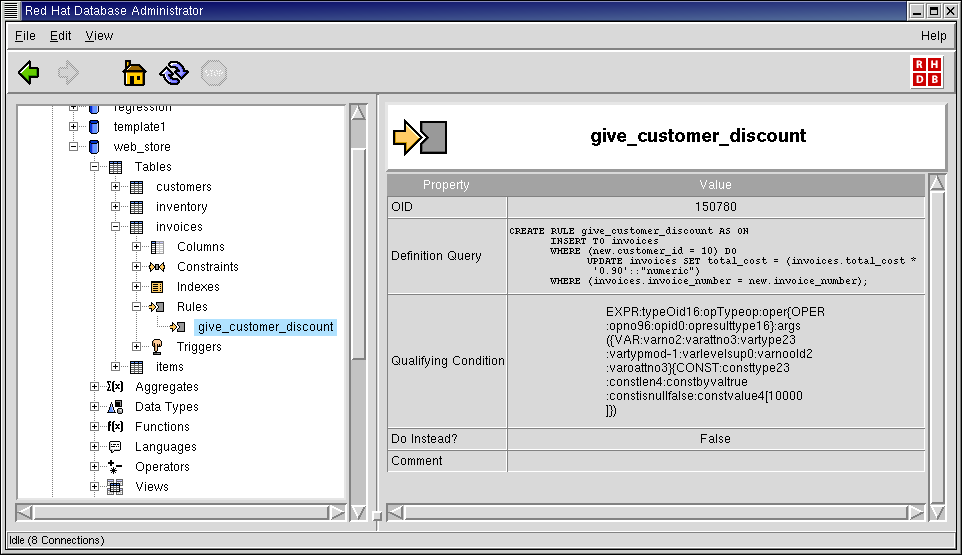Click the tree panel vertical scrollbar thumb

(358, 255)
